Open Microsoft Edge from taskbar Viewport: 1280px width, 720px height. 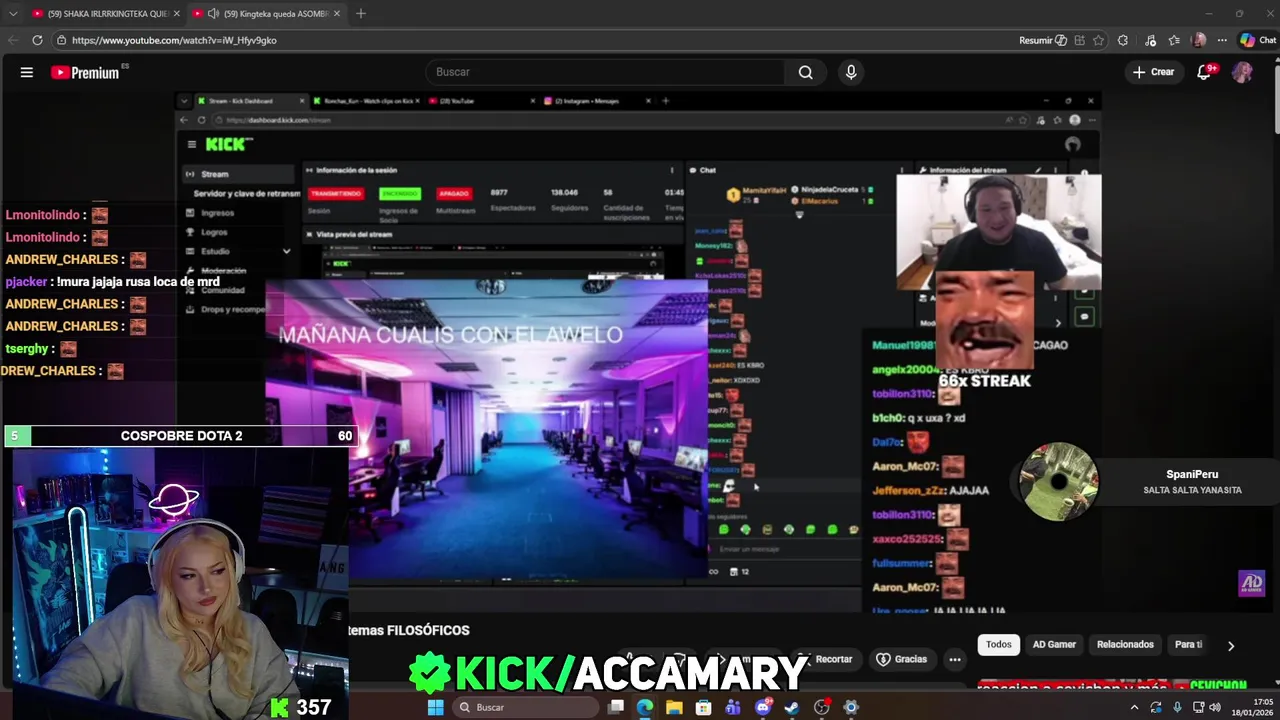pos(645,707)
